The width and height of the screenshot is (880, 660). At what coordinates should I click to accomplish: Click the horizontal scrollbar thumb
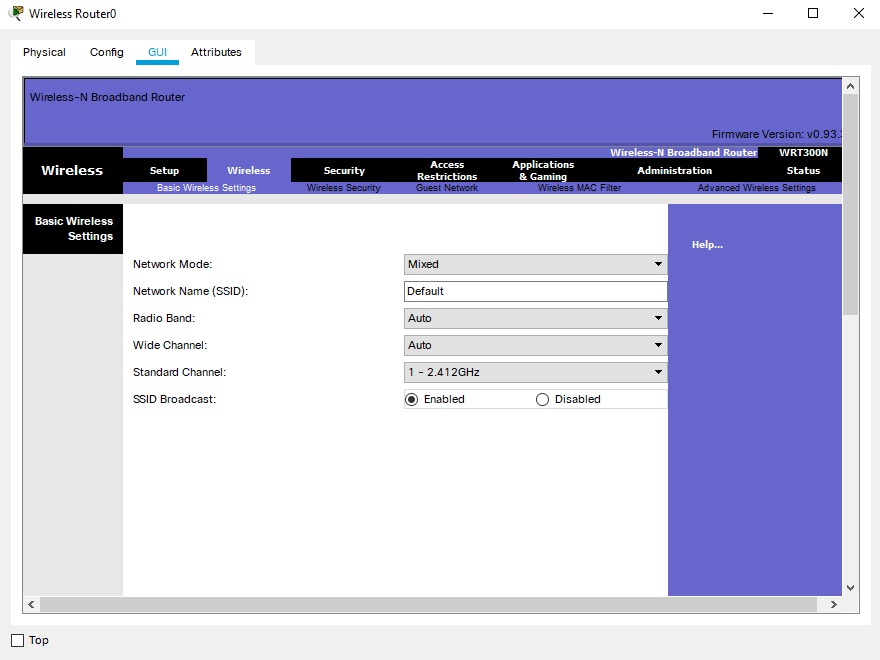pyautogui.click(x=428, y=604)
